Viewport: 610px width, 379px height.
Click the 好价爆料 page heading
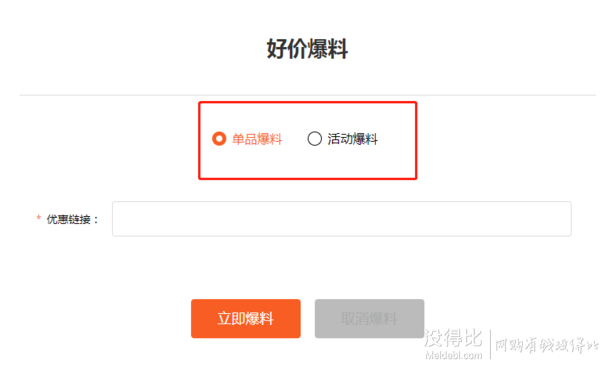(x=307, y=49)
